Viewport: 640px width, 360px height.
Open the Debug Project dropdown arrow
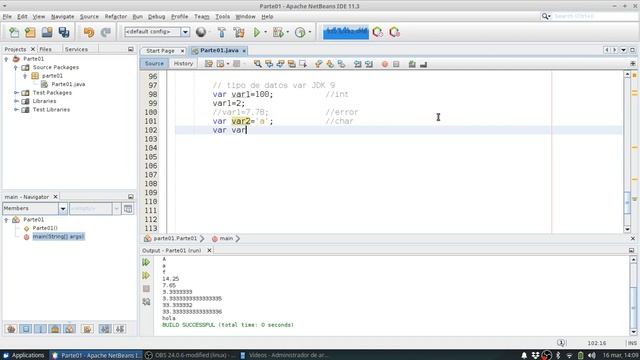click(x=287, y=32)
